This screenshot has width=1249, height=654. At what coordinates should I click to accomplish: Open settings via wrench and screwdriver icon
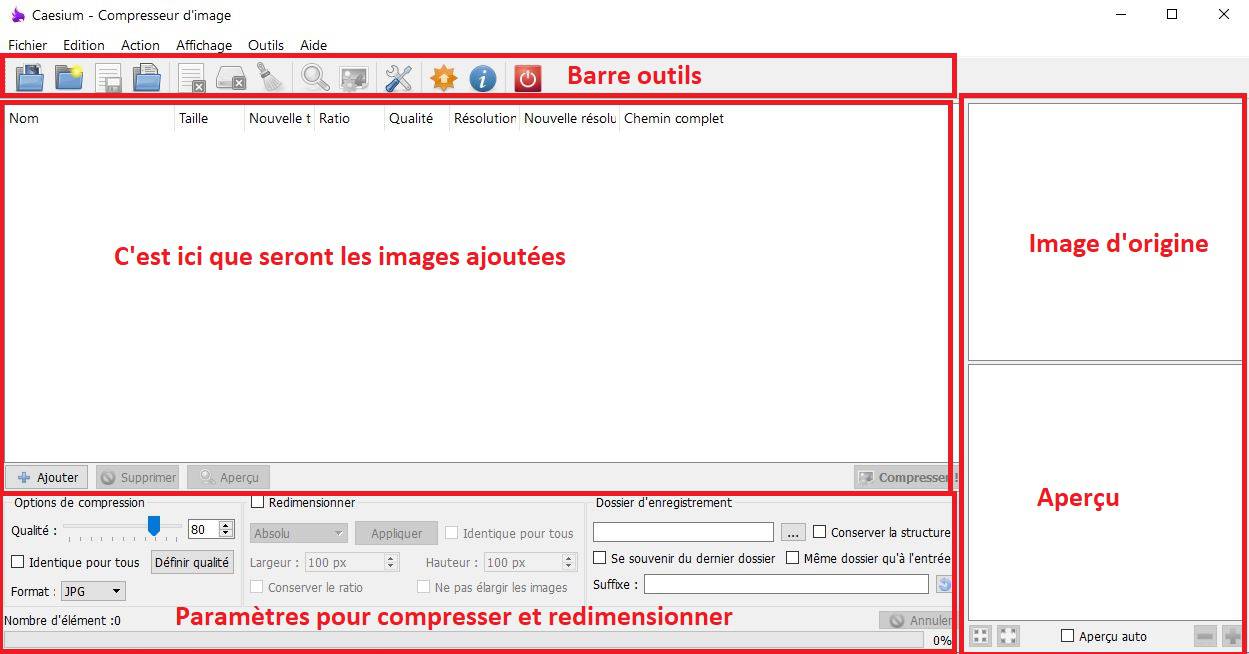point(399,77)
